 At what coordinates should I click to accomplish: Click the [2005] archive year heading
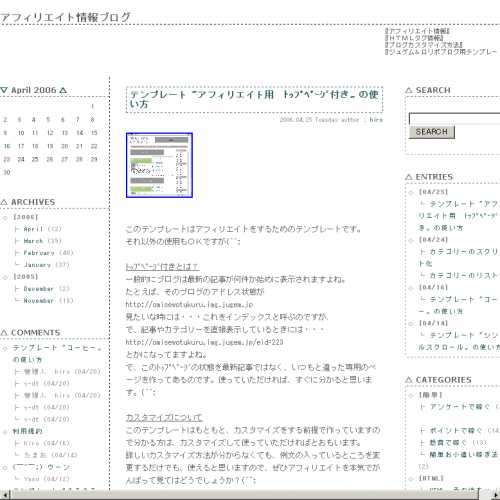tap(26, 277)
